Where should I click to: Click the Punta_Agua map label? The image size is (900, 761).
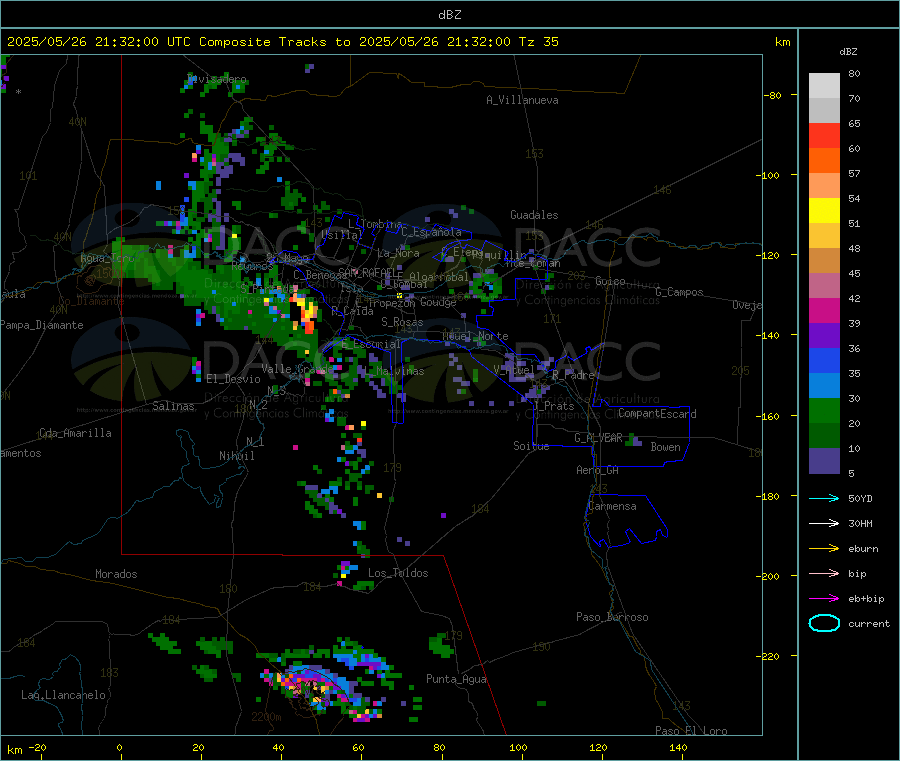point(456,679)
